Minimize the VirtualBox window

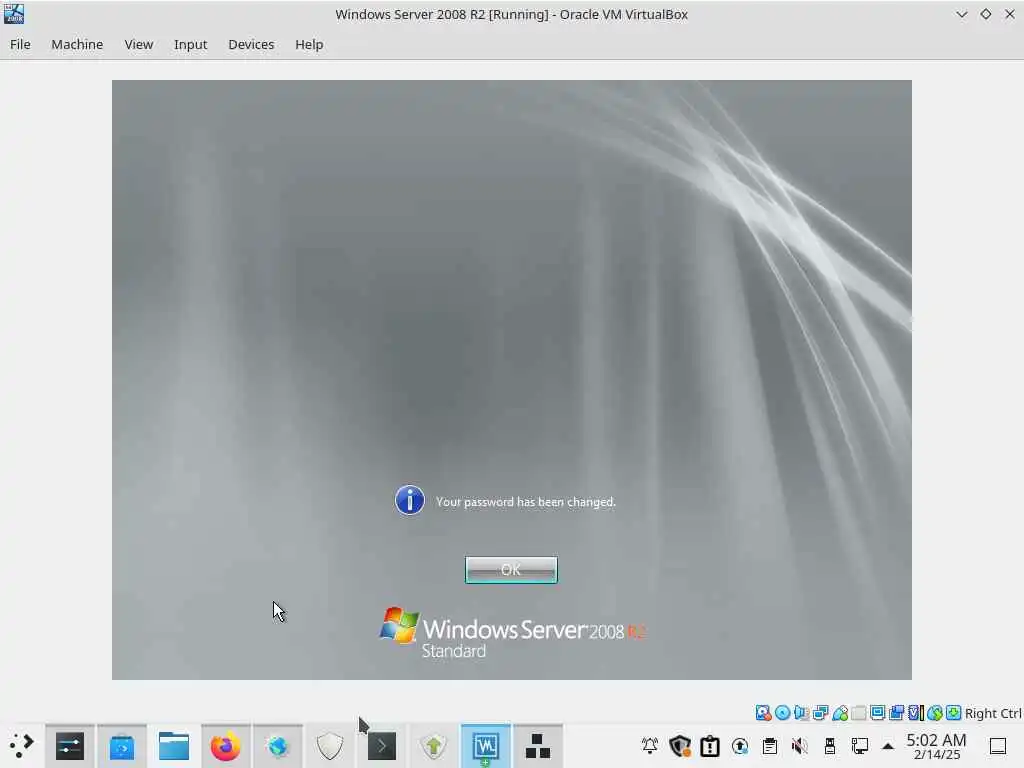[x=961, y=14]
